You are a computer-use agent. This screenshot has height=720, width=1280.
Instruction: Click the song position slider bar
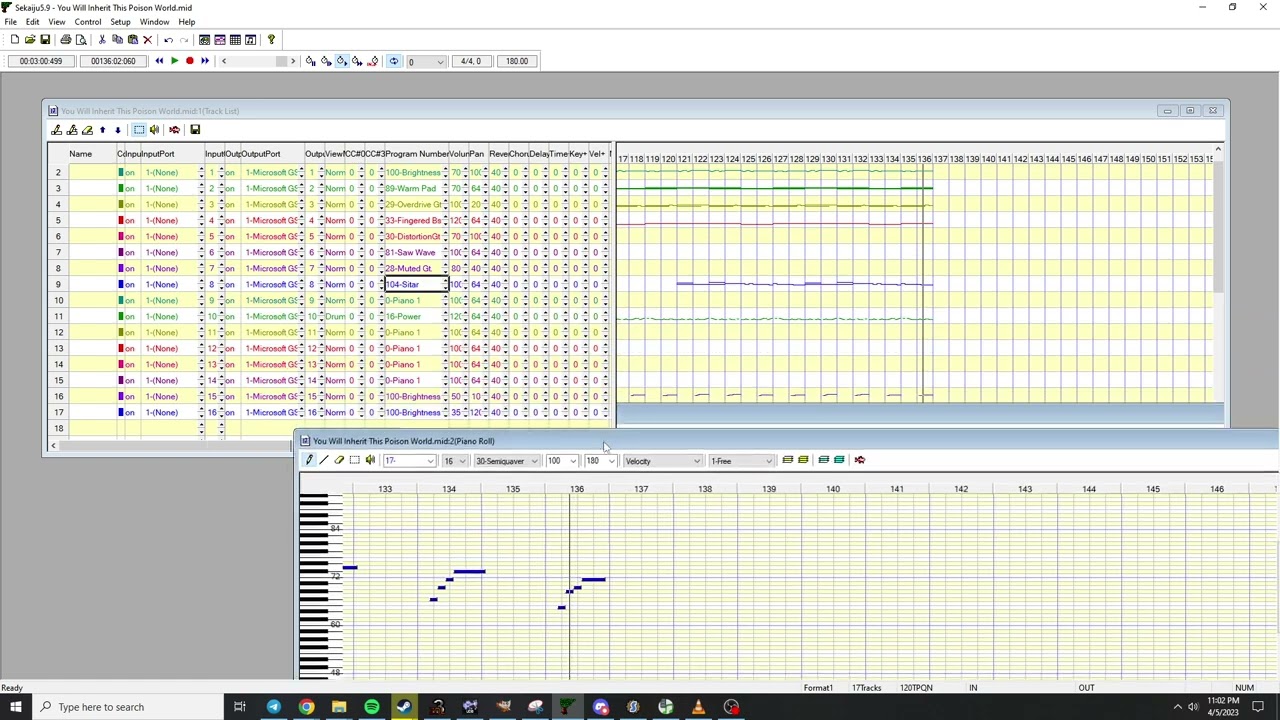258,61
